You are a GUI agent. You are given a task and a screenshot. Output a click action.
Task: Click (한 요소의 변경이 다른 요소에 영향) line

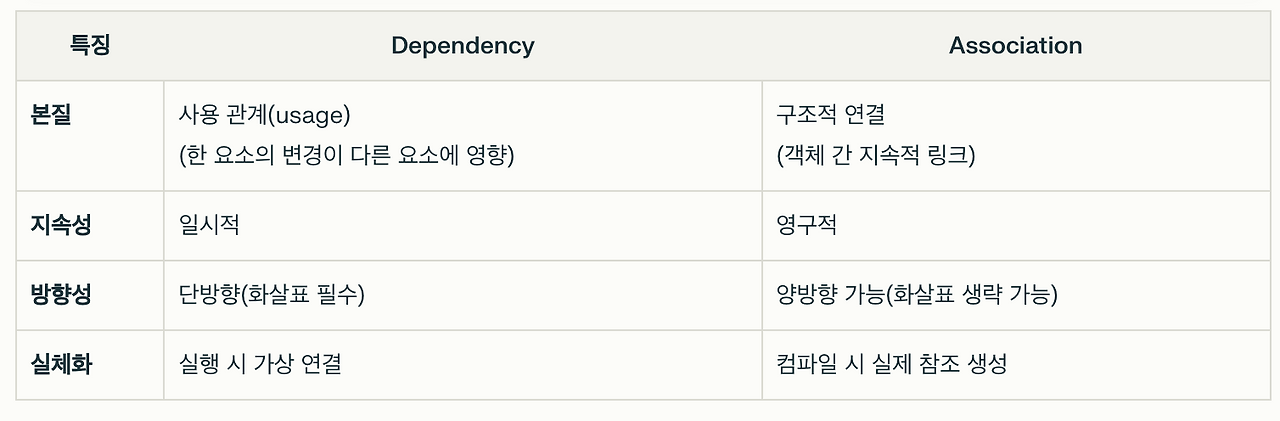click(345, 157)
